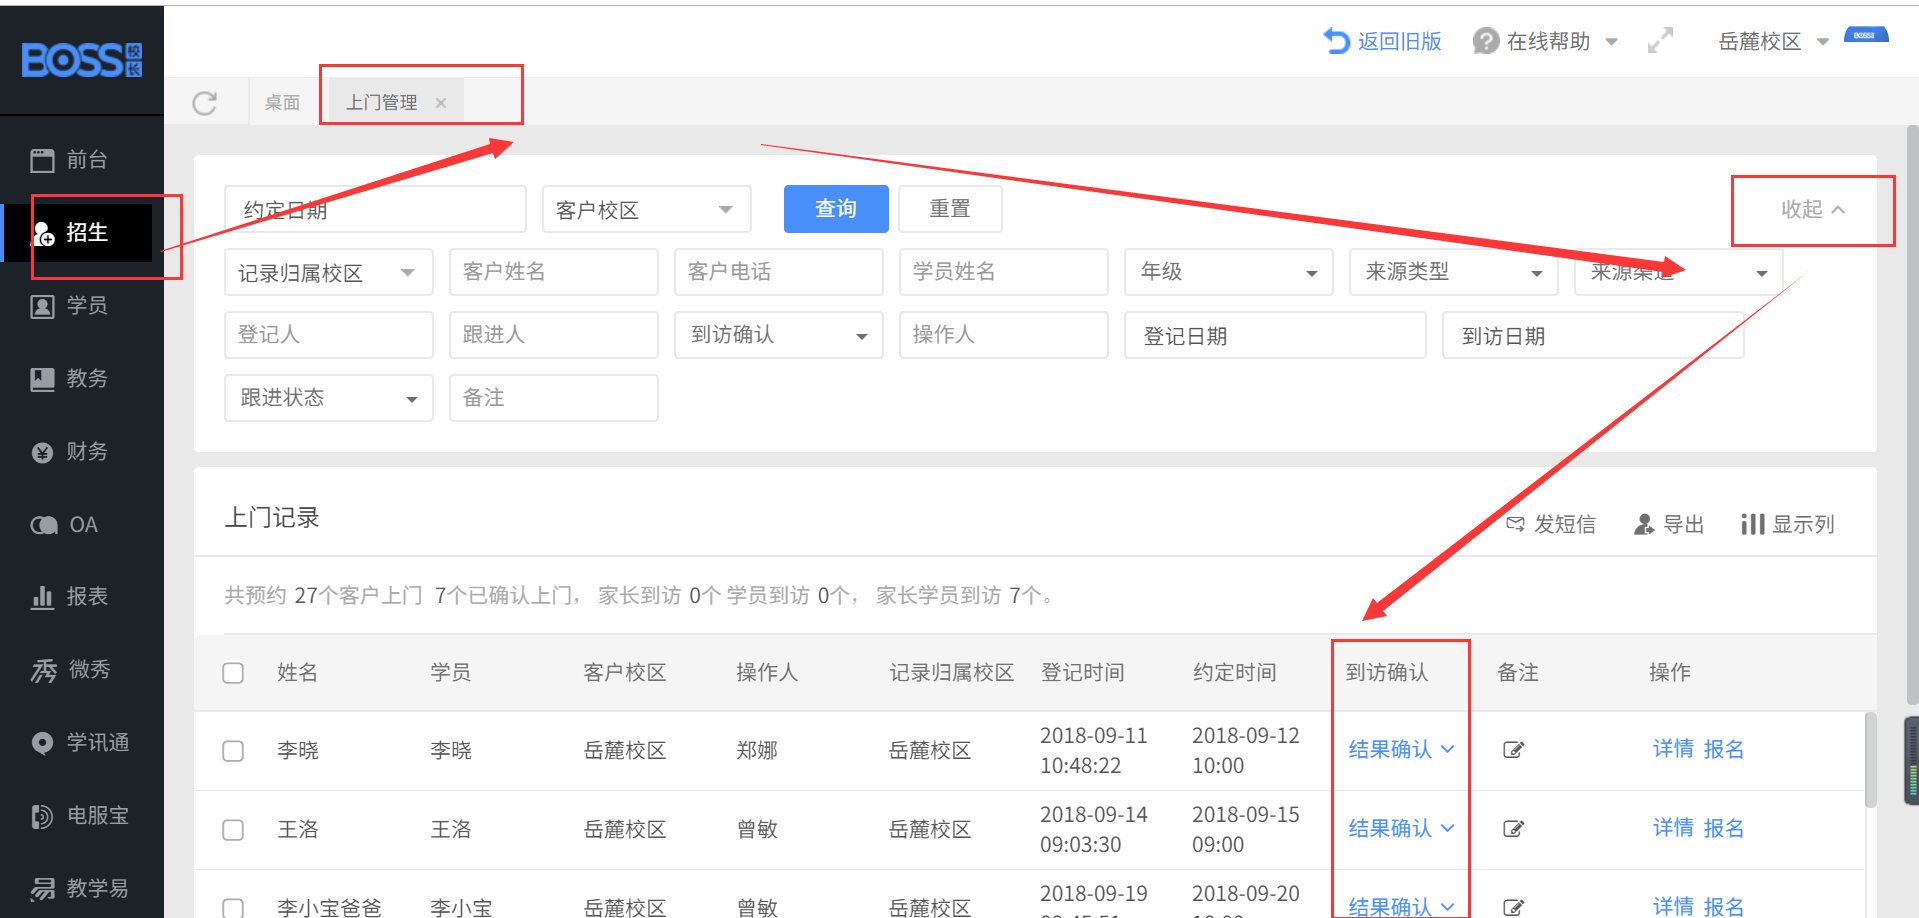The image size is (1919, 918).
Task: Click the 到访日期 date field
Action: point(1593,335)
